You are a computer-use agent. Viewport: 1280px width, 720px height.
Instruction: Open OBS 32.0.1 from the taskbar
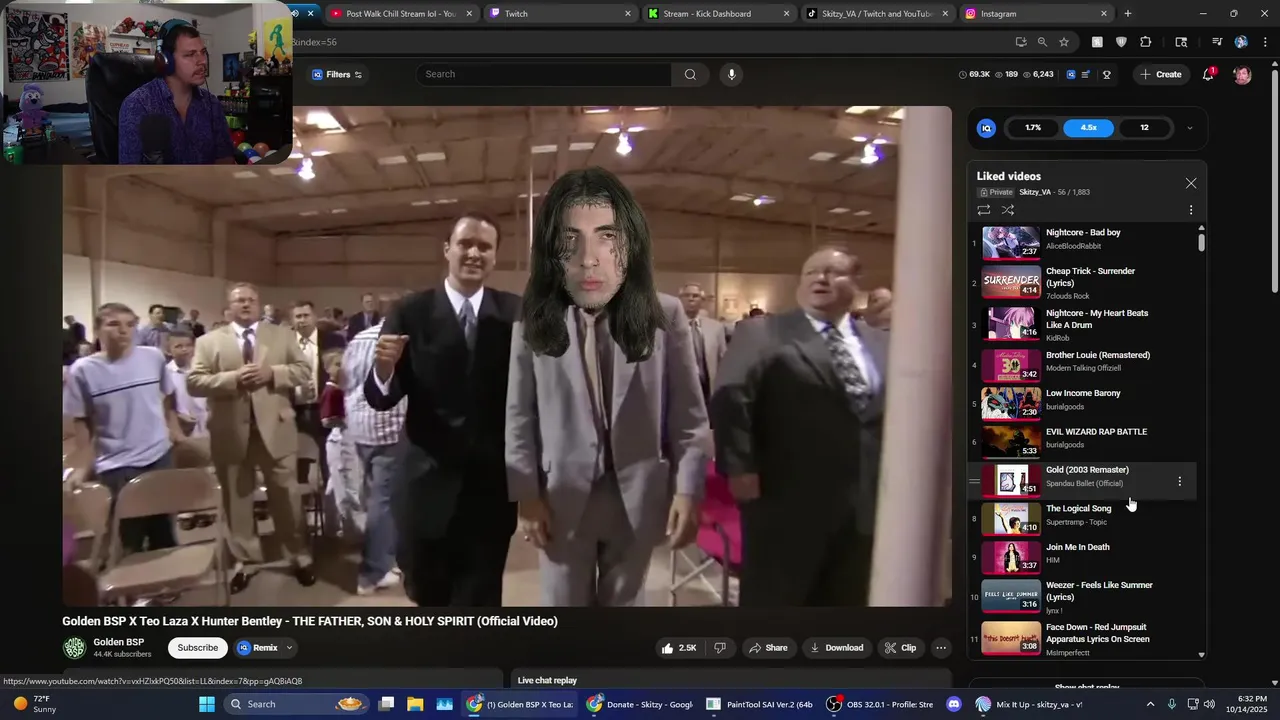pyautogui.click(x=880, y=704)
